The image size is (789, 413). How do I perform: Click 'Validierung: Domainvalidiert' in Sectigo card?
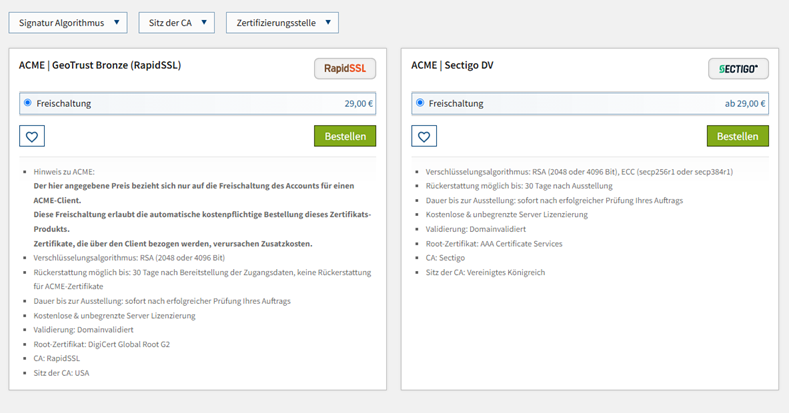[476, 229]
